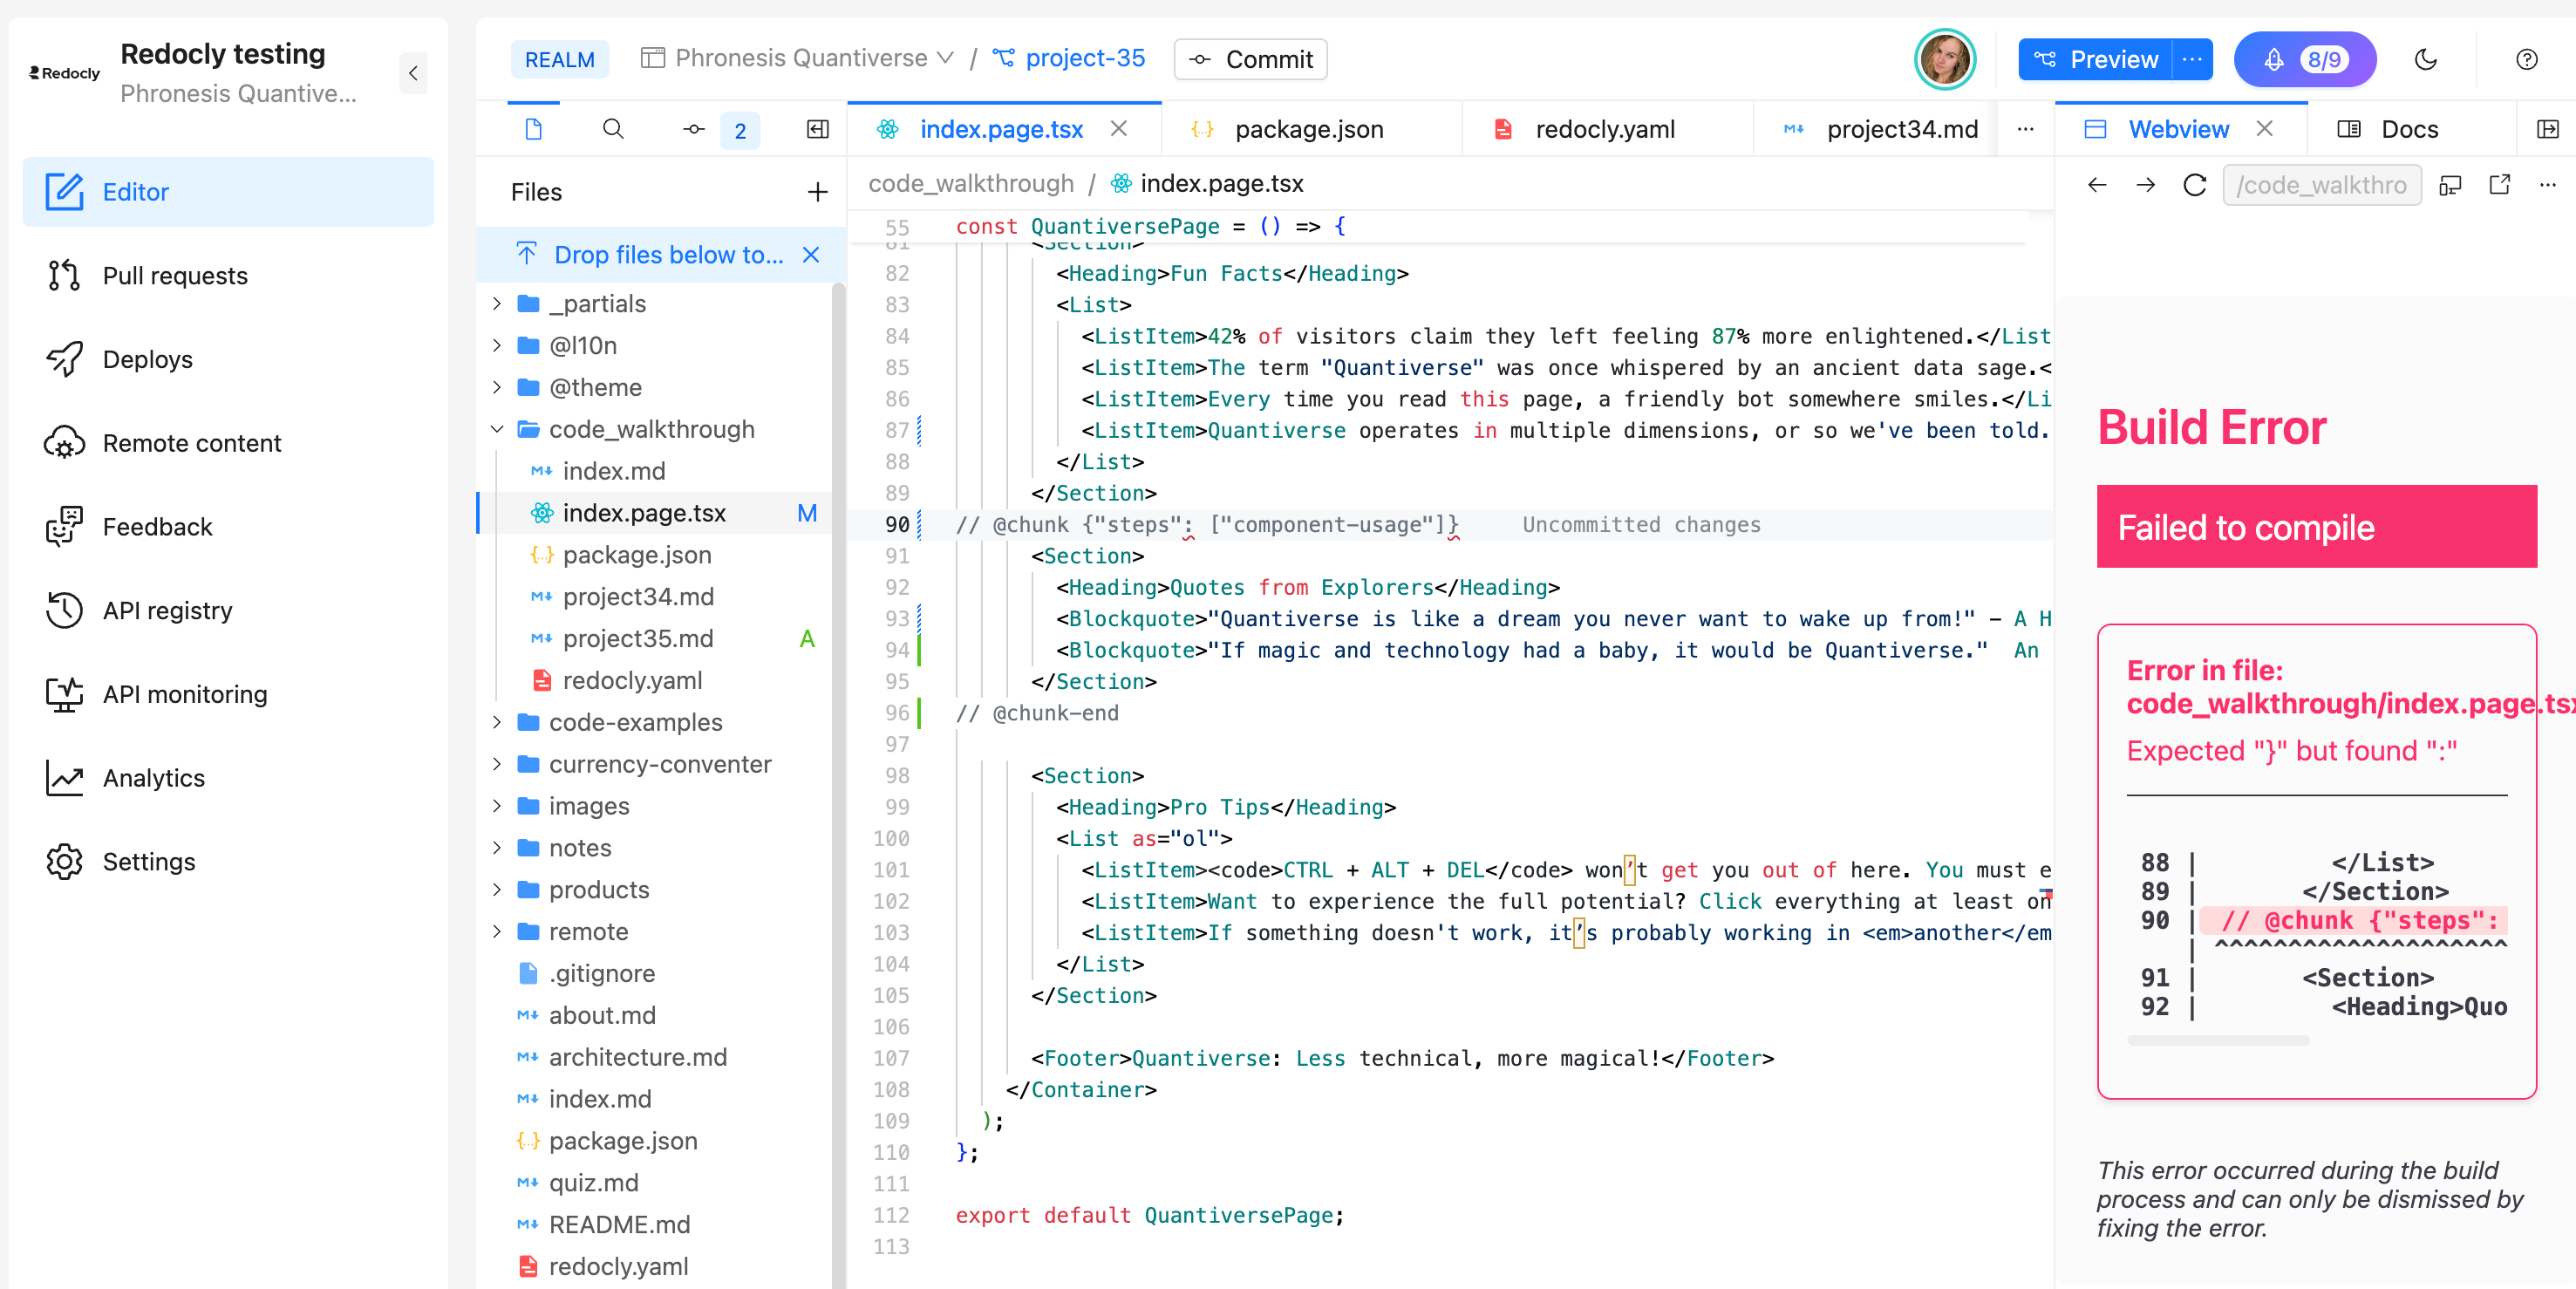2576x1289 pixels.
Task: Go to the Deploys page
Action: (228, 359)
